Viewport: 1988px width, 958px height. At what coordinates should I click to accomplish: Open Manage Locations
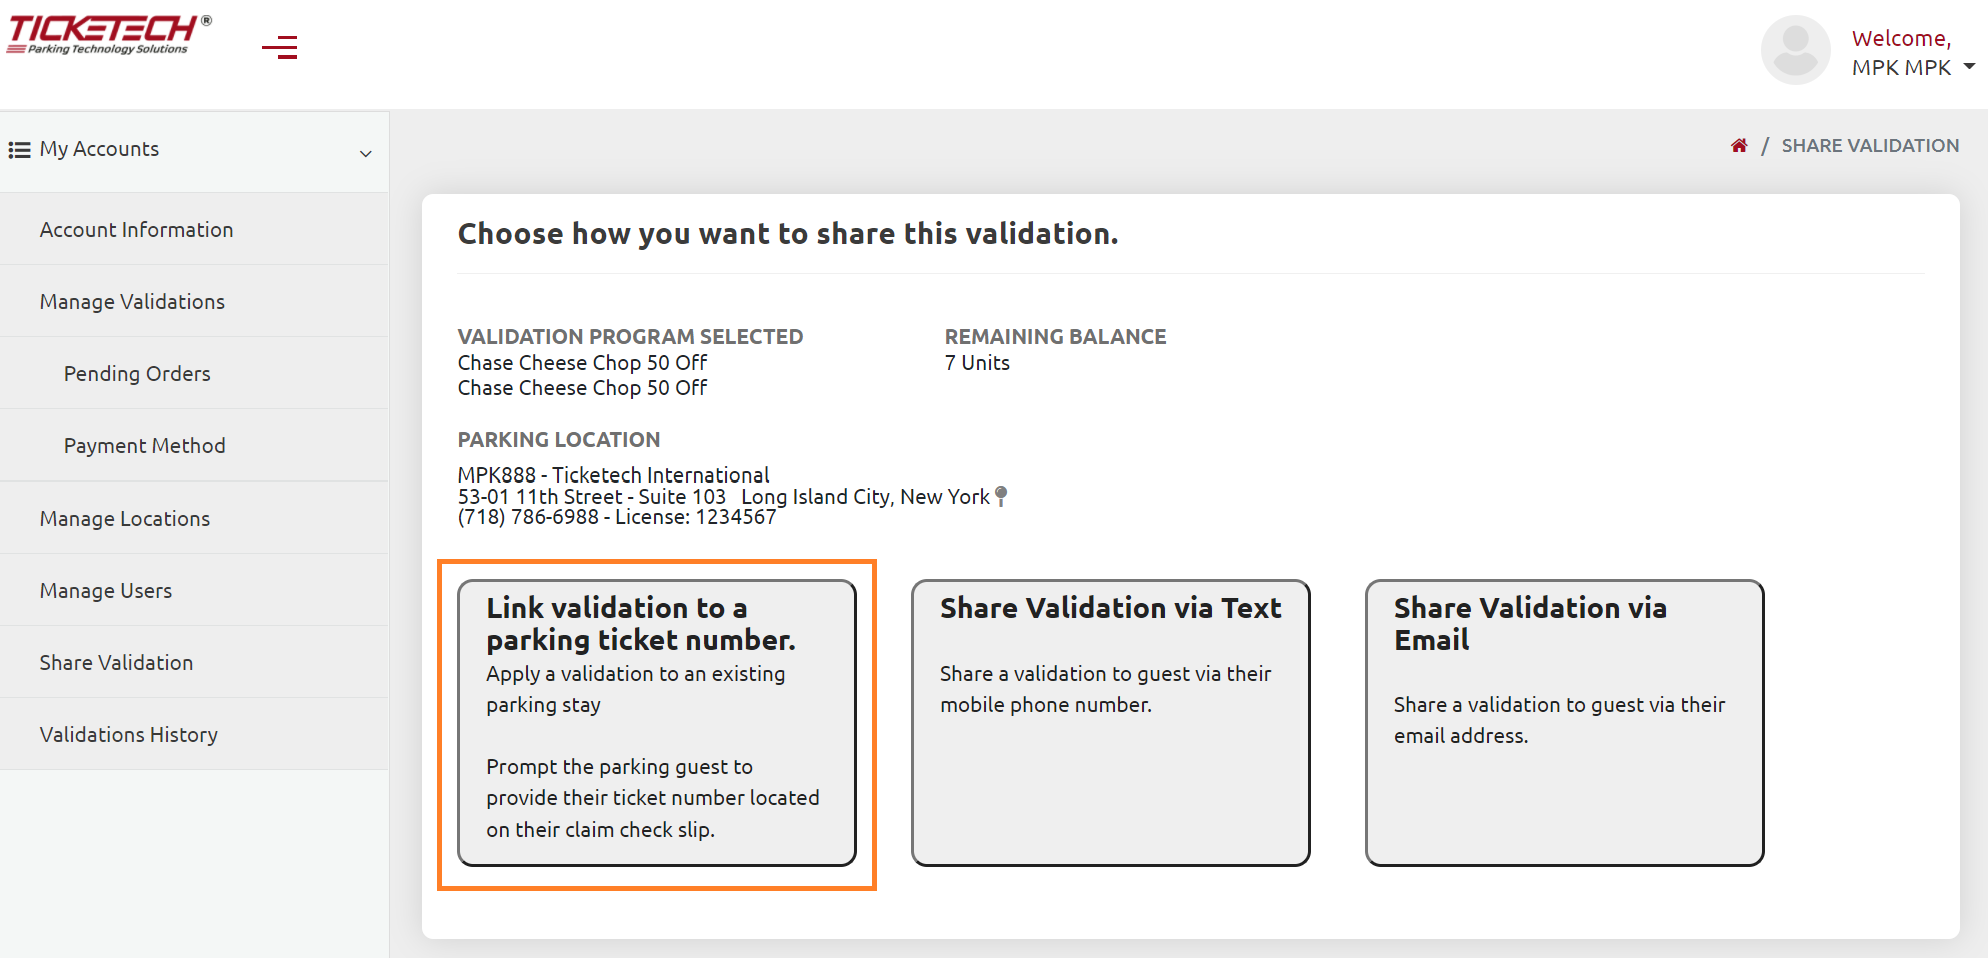click(194, 518)
